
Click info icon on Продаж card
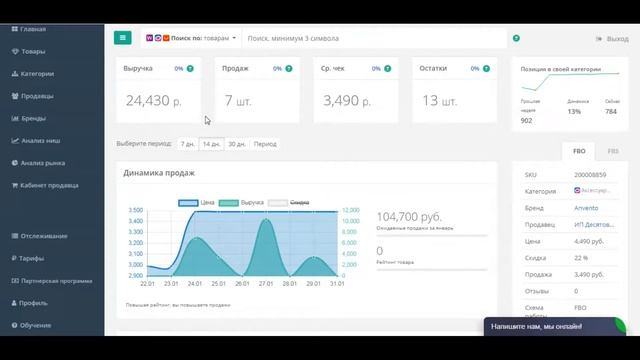pyautogui.click(x=289, y=69)
